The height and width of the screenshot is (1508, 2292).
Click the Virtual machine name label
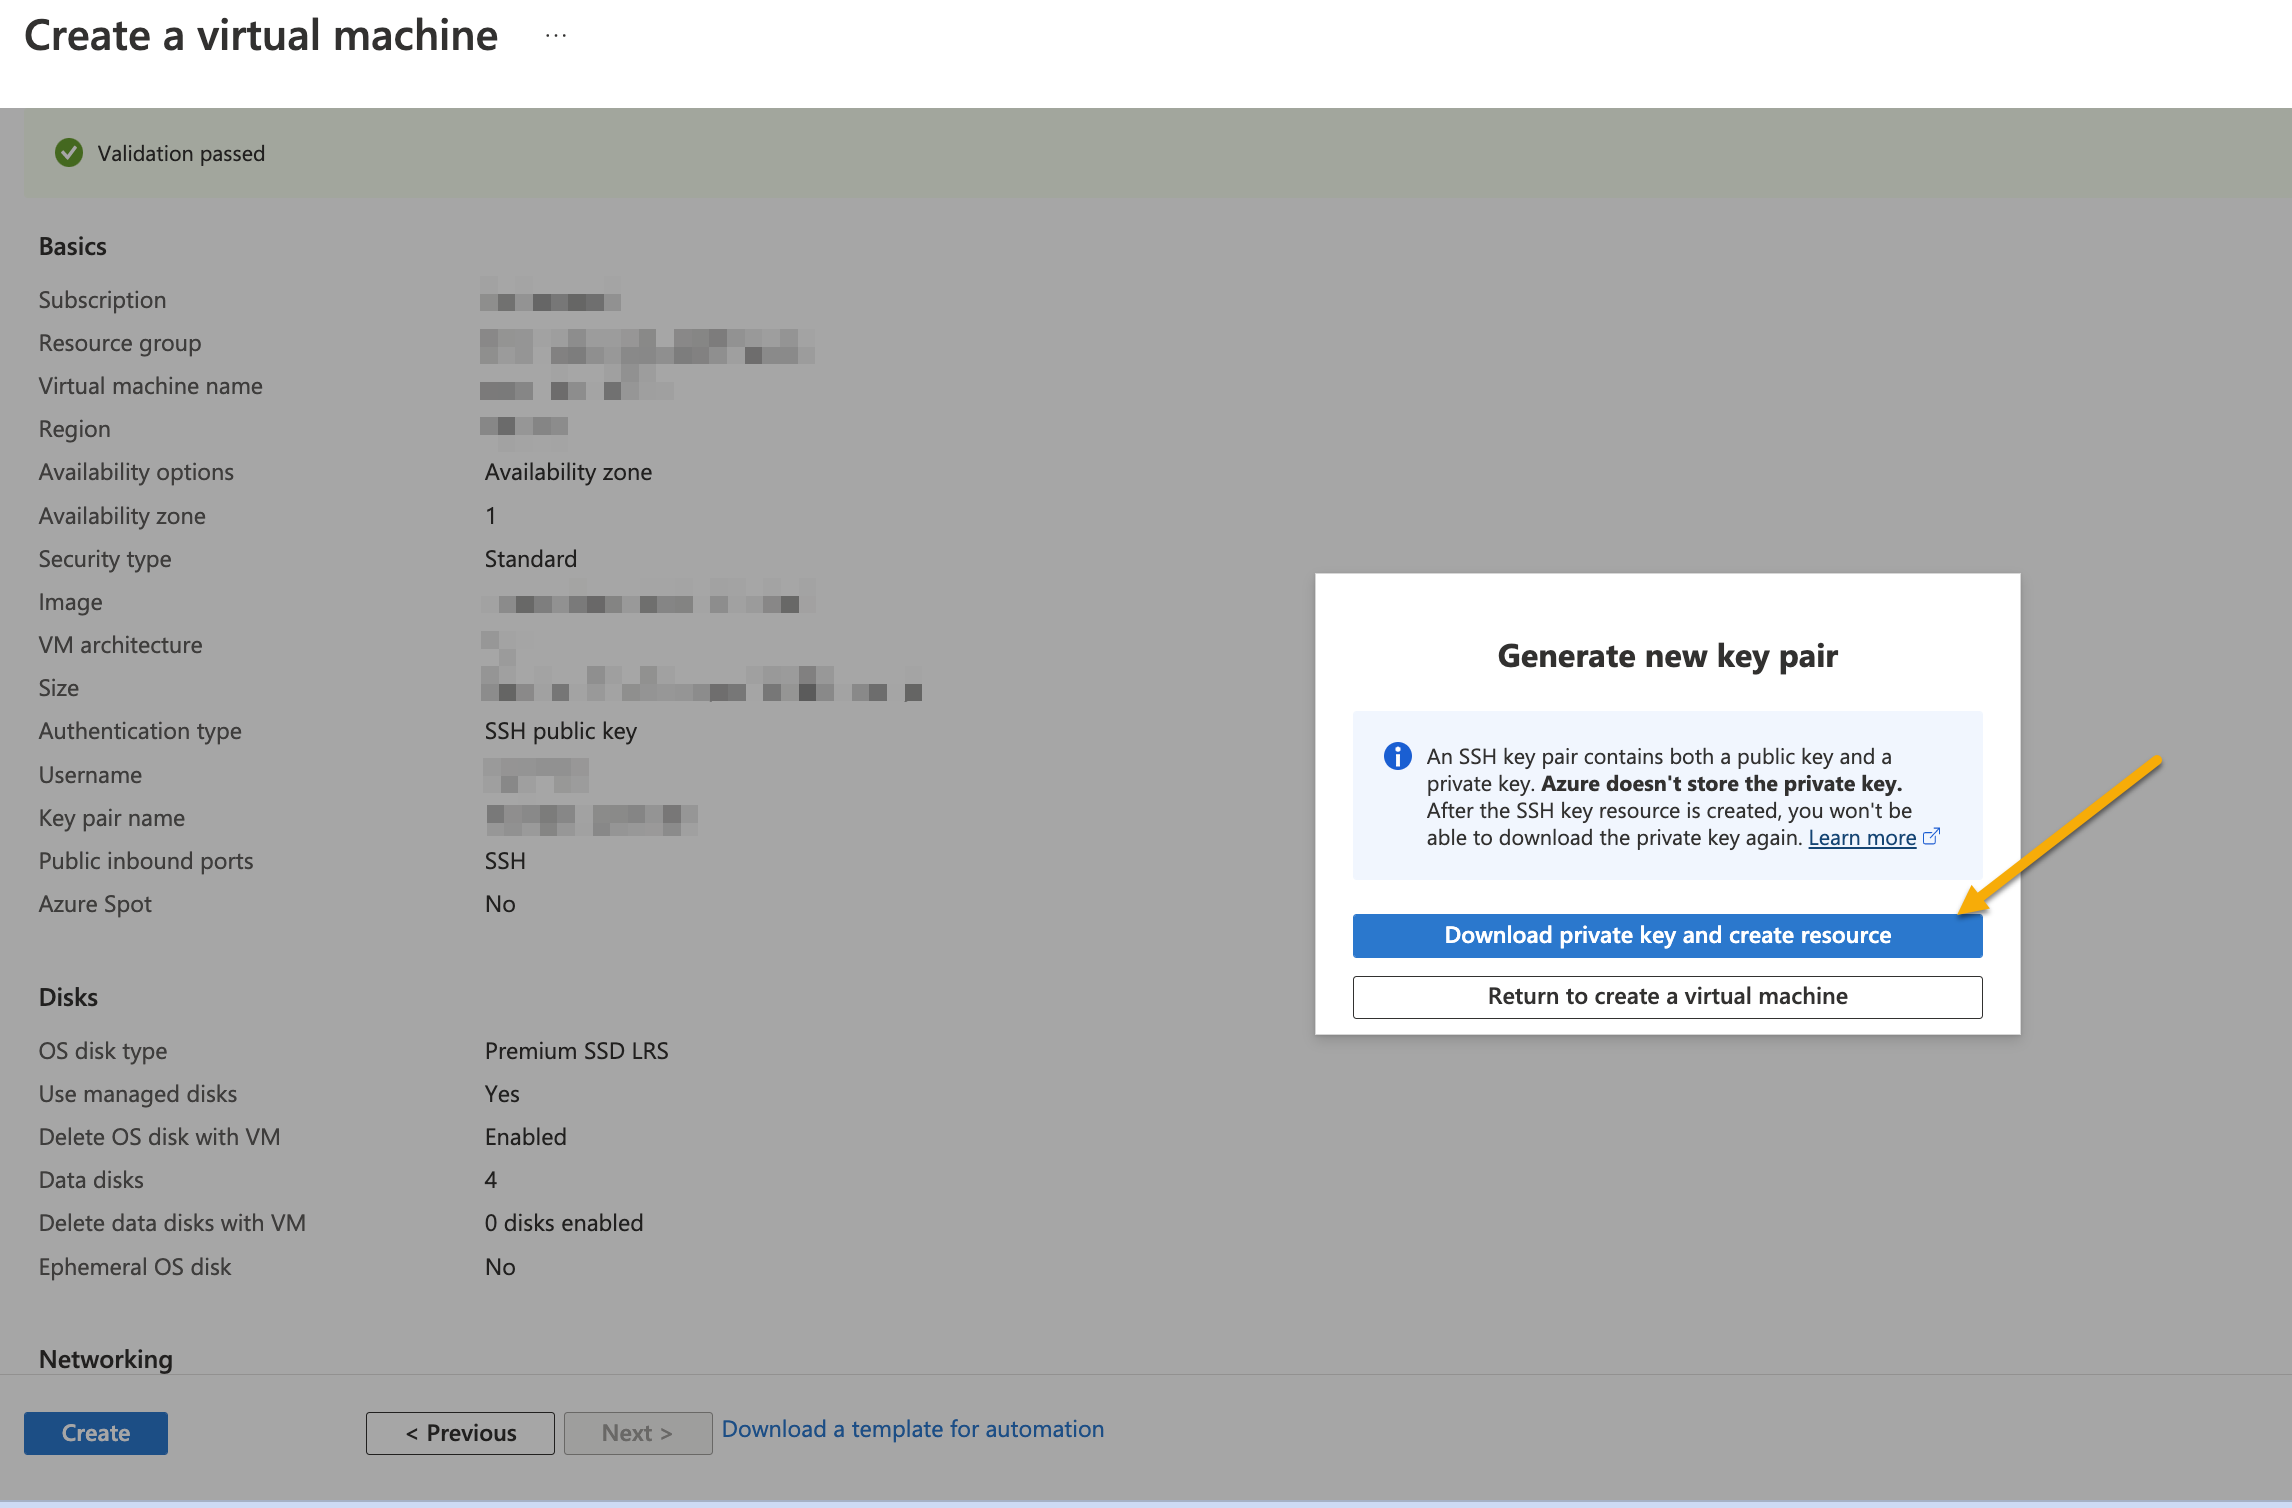(x=151, y=386)
